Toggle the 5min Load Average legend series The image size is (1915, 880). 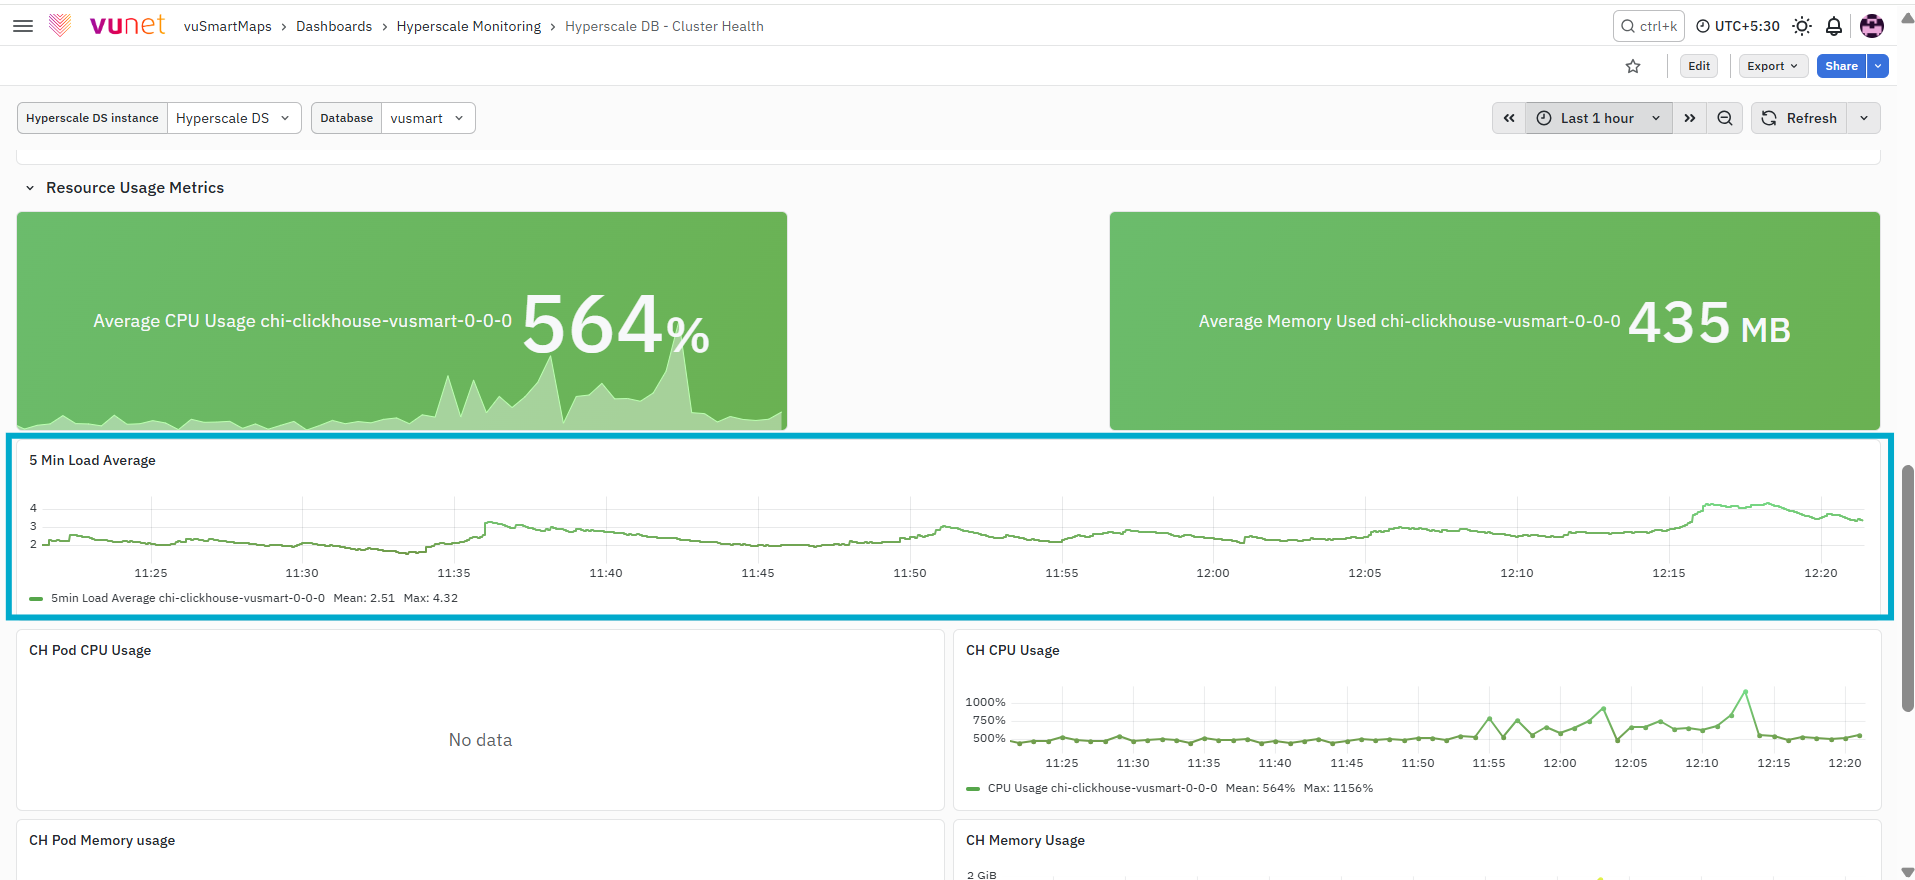pos(187,598)
